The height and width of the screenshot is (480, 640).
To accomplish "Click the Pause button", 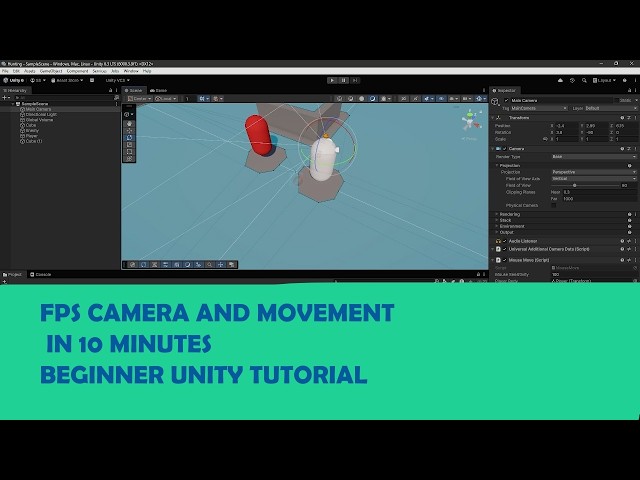I will [x=343, y=80].
